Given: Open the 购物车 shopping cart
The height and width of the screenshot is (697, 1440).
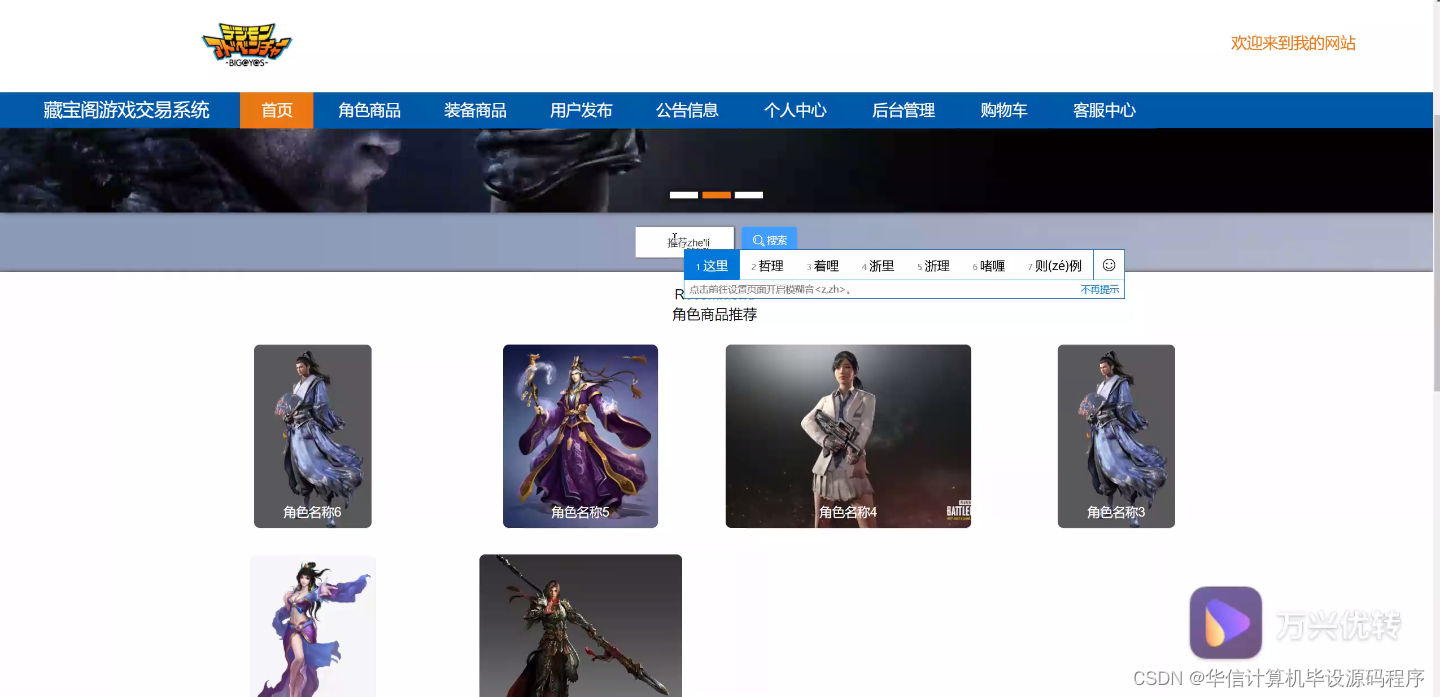Looking at the screenshot, I should [x=1004, y=110].
